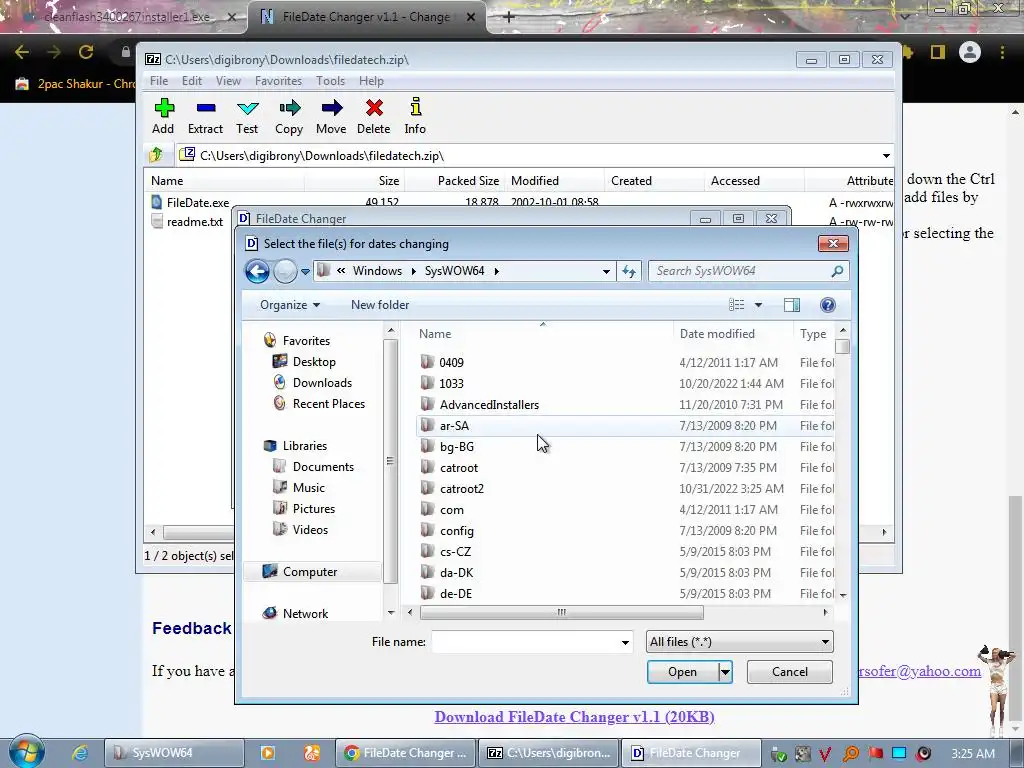Click the Move icon in 7-Zip toolbar
Screen dimensions: 1024x768
[331, 108]
